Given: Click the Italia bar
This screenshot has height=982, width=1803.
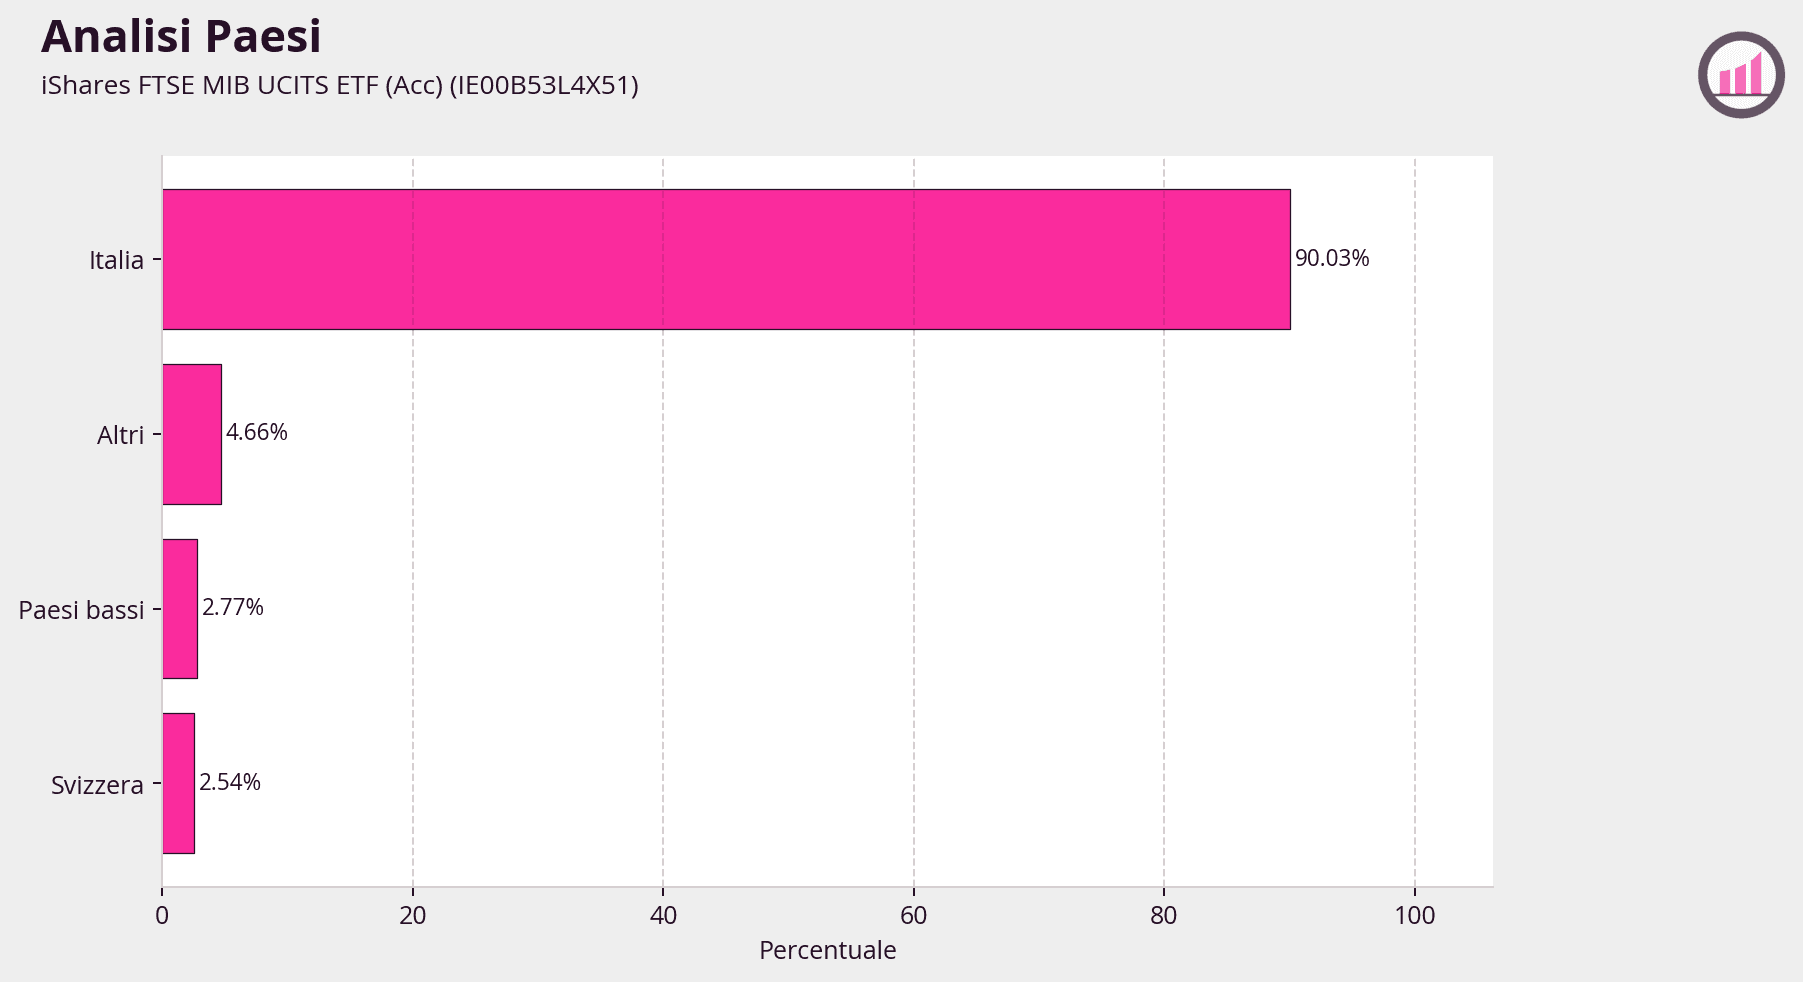Looking at the screenshot, I should tap(726, 259).
